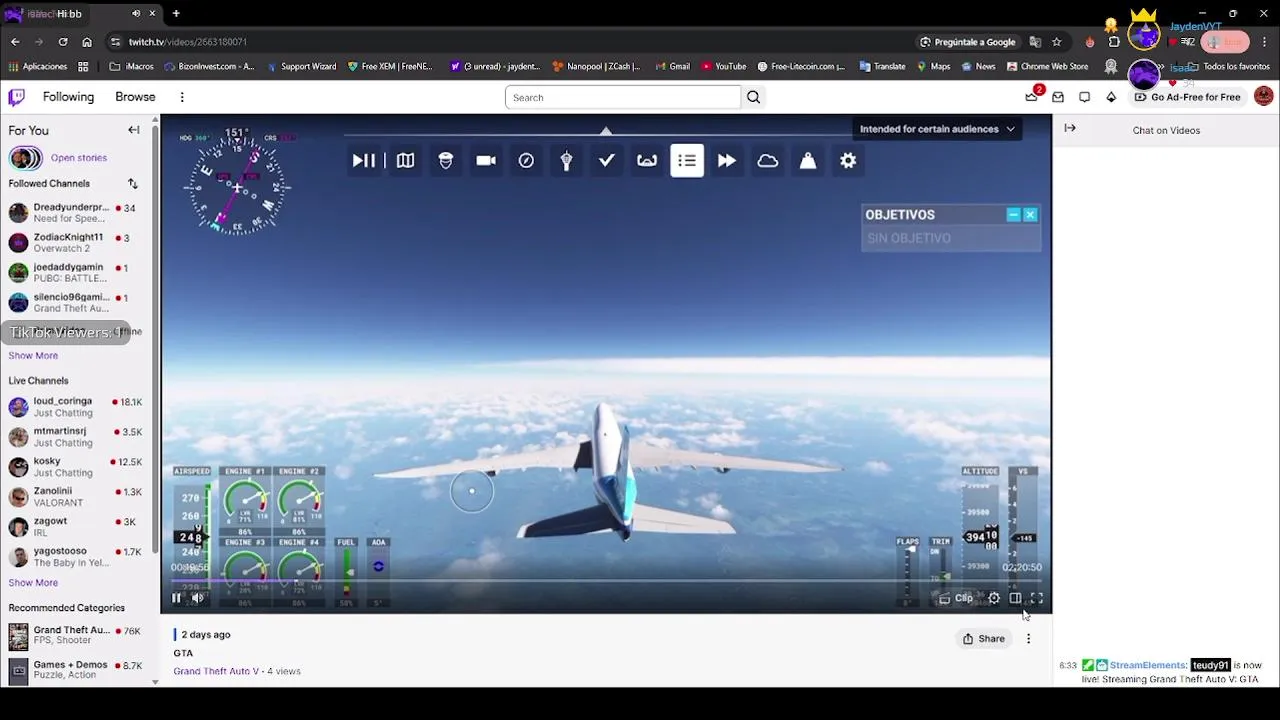Click the Twitch search input field

click(623, 97)
